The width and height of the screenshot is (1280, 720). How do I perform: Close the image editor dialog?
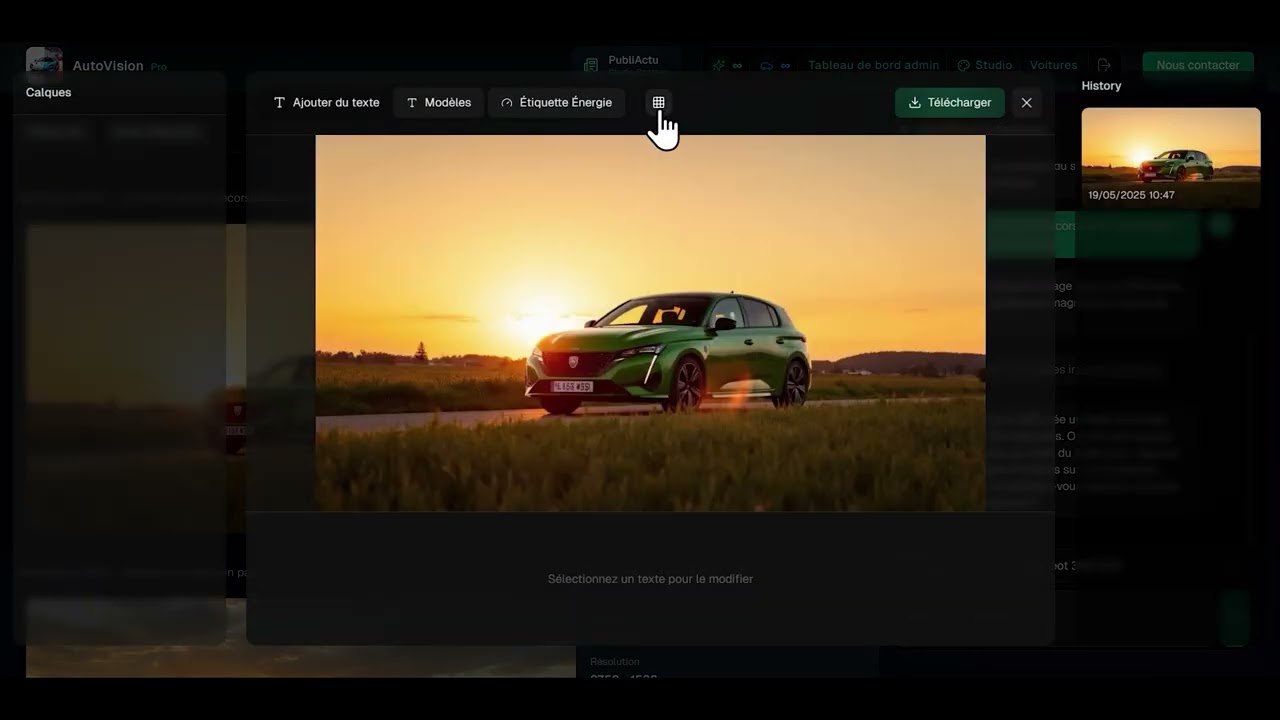pyautogui.click(x=1026, y=102)
